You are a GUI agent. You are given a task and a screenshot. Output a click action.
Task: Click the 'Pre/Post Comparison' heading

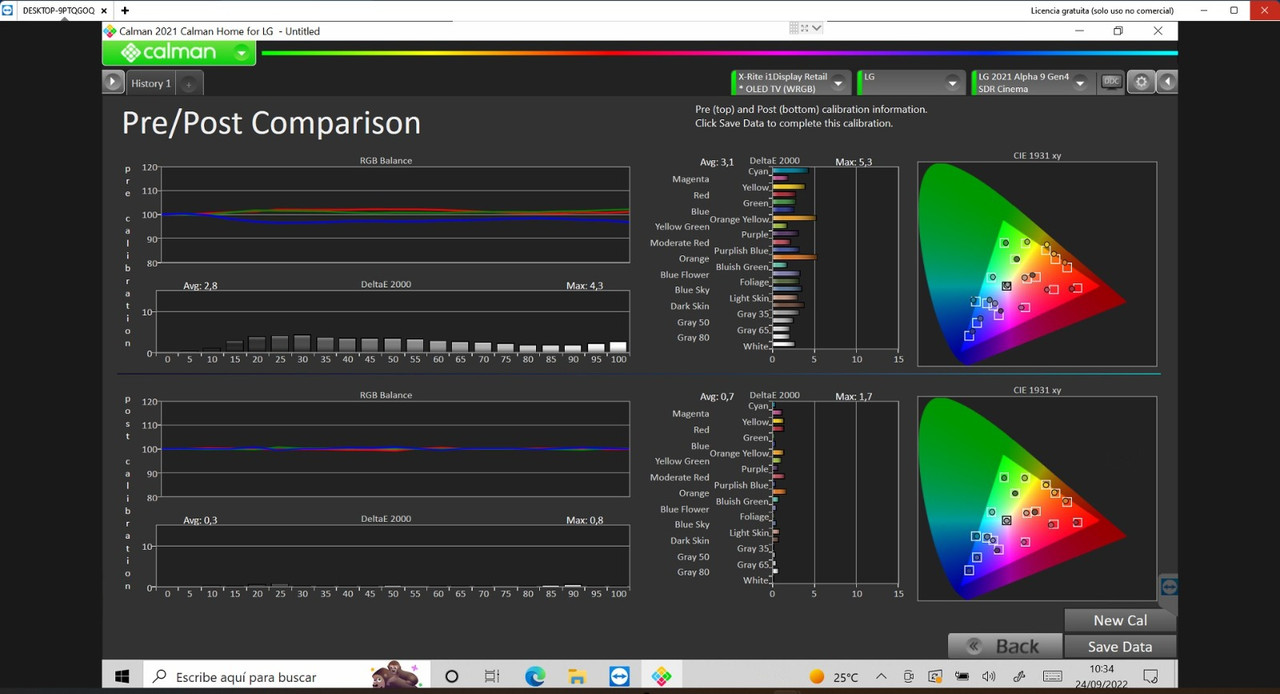coord(271,123)
